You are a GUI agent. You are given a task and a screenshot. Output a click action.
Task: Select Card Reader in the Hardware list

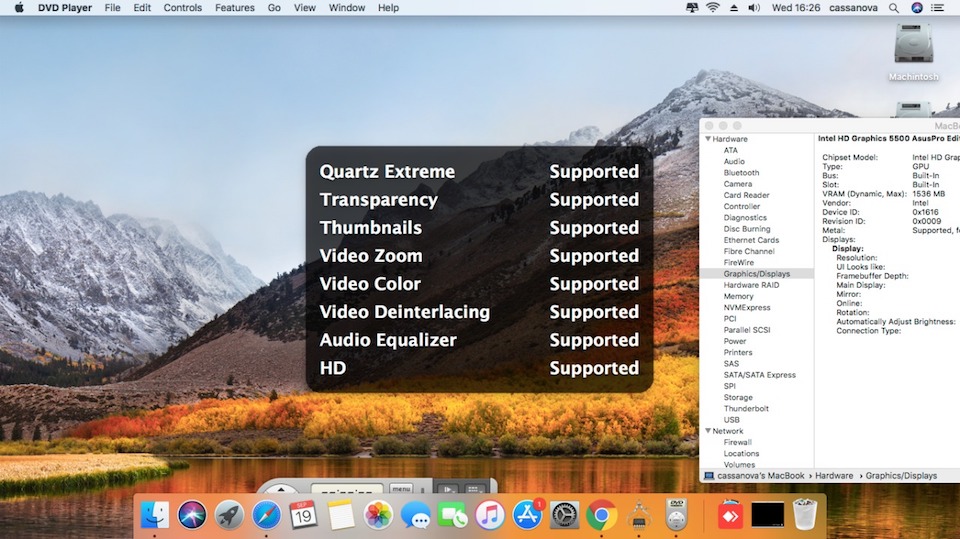(x=746, y=195)
